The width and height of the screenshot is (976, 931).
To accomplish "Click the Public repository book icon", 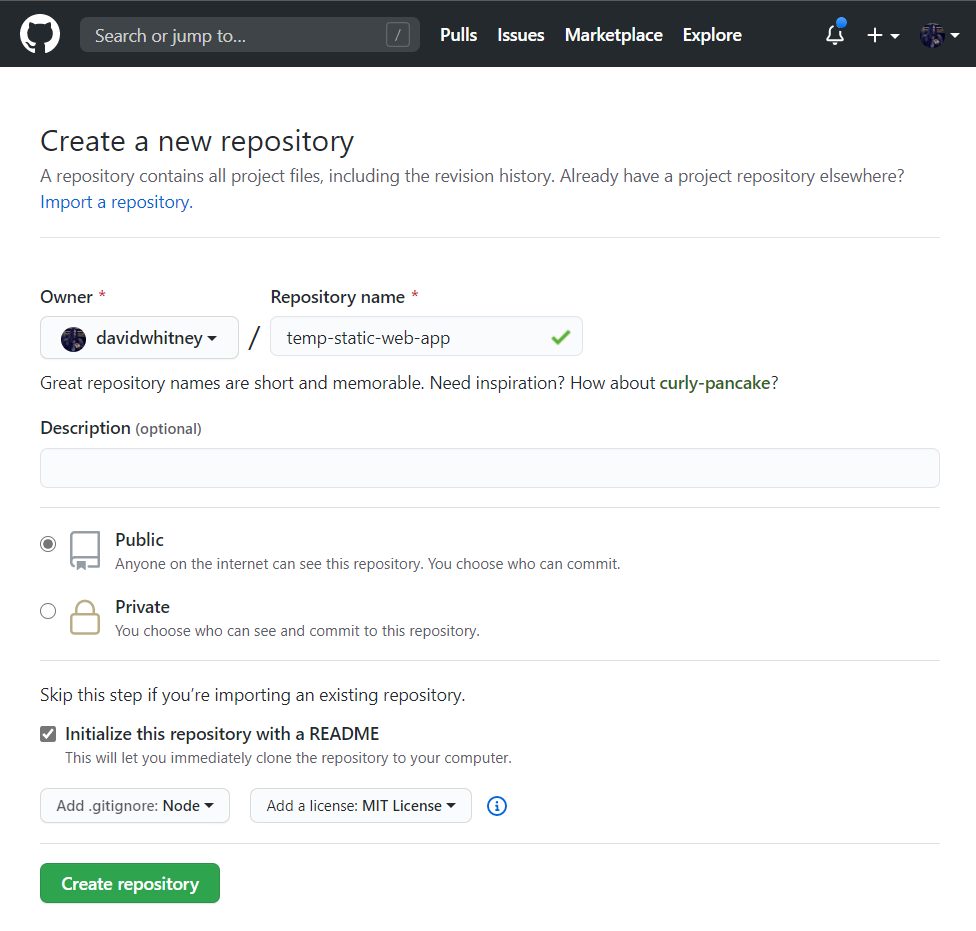I will [85, 550].
